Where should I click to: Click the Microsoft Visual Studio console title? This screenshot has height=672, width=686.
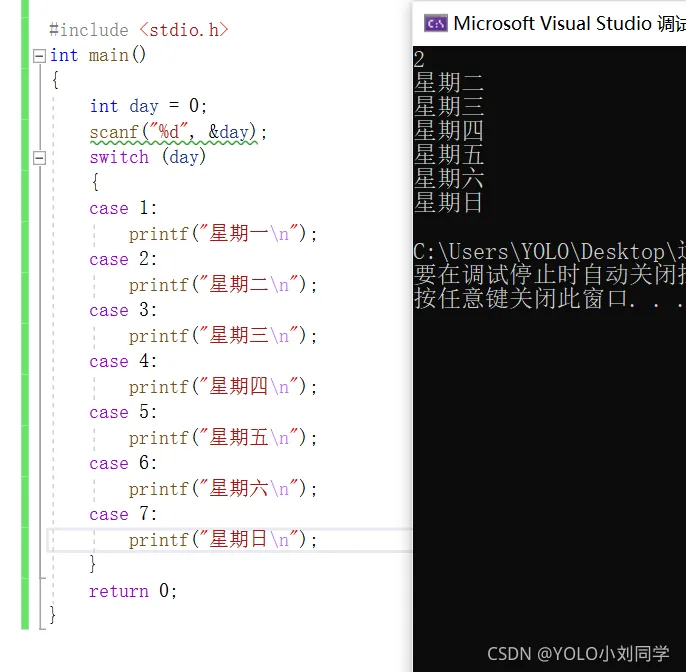[x=569, y=24]
